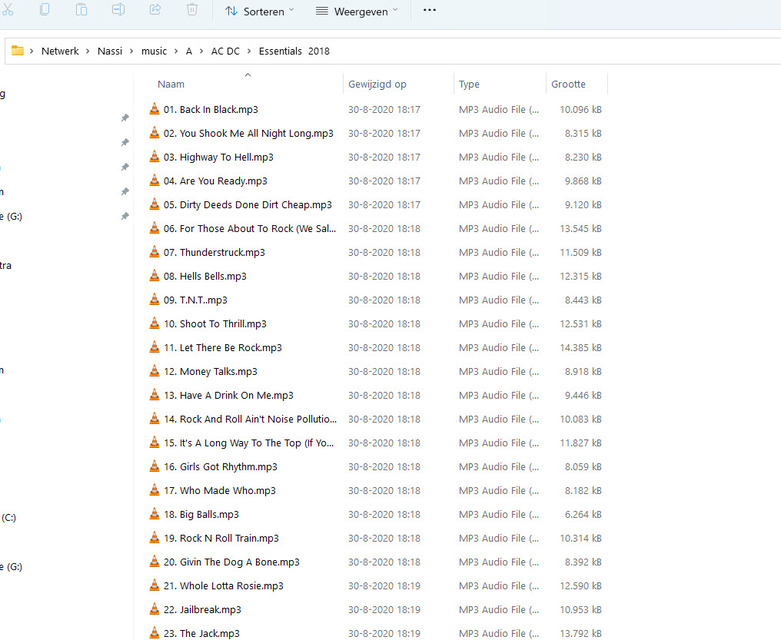Image resolution: width=781 pixels, height=640 pixels.
Task: Navigate to A folder in breadcrumb
Action: (x=189, y=51)
